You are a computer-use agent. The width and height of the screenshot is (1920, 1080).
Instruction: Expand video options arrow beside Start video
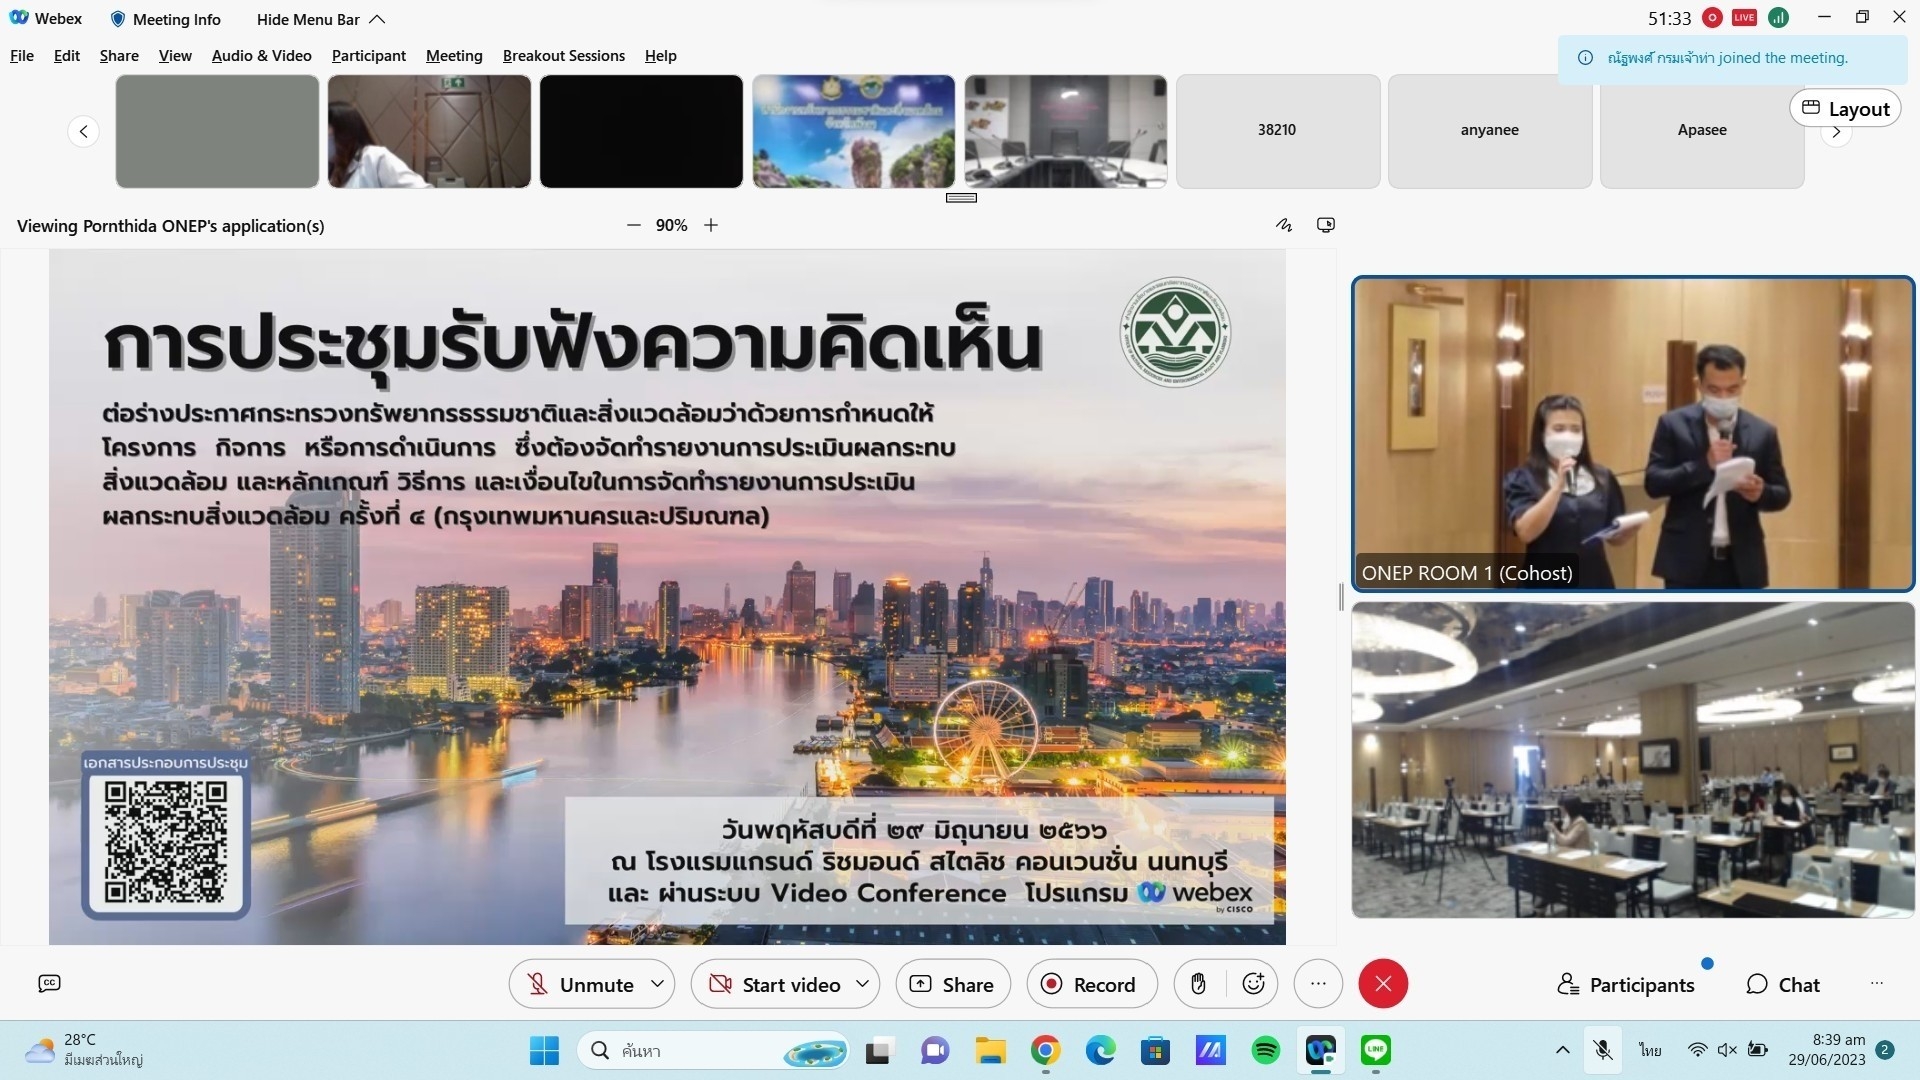click(x=862, y=984)
